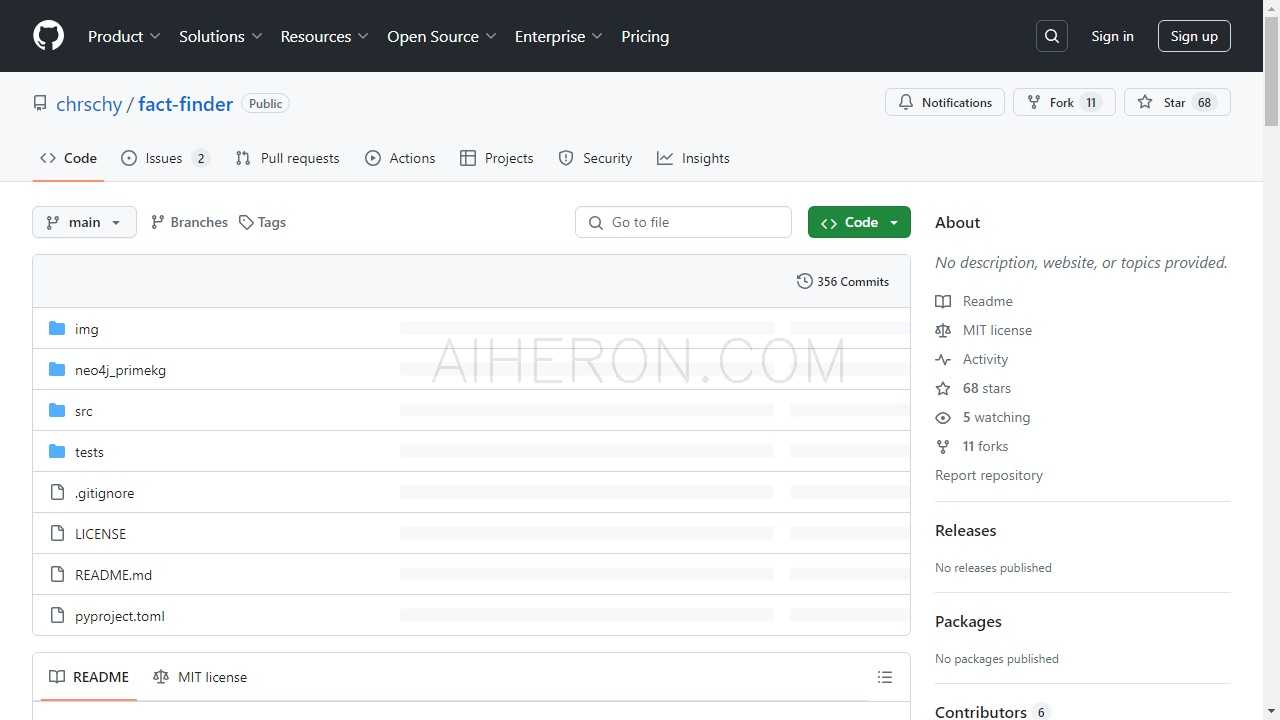Click the .gitignore file icon
Screen dimensions: 1280x720
pyautogui.click(x=57, y=493)
